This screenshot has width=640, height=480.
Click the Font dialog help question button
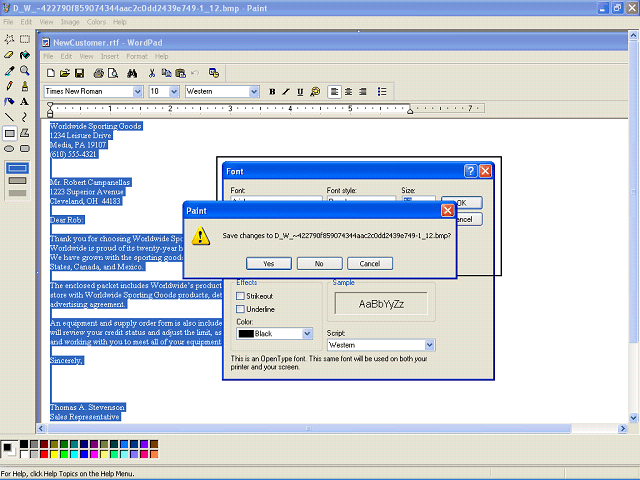point(471,171)
